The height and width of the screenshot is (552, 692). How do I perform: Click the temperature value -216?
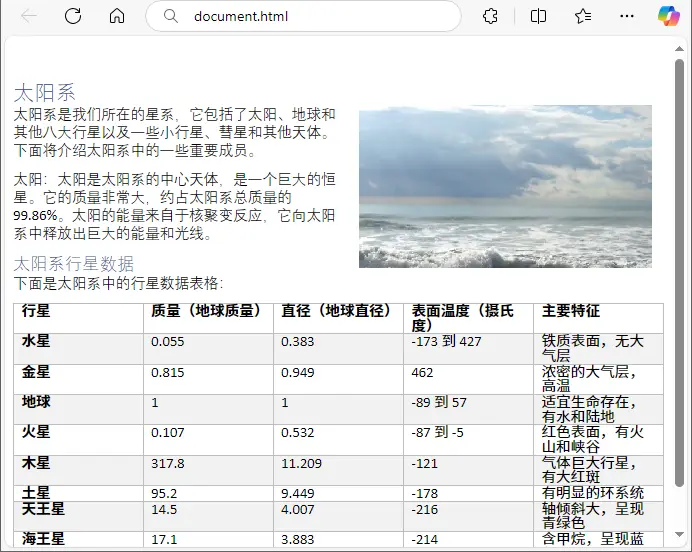425,510
